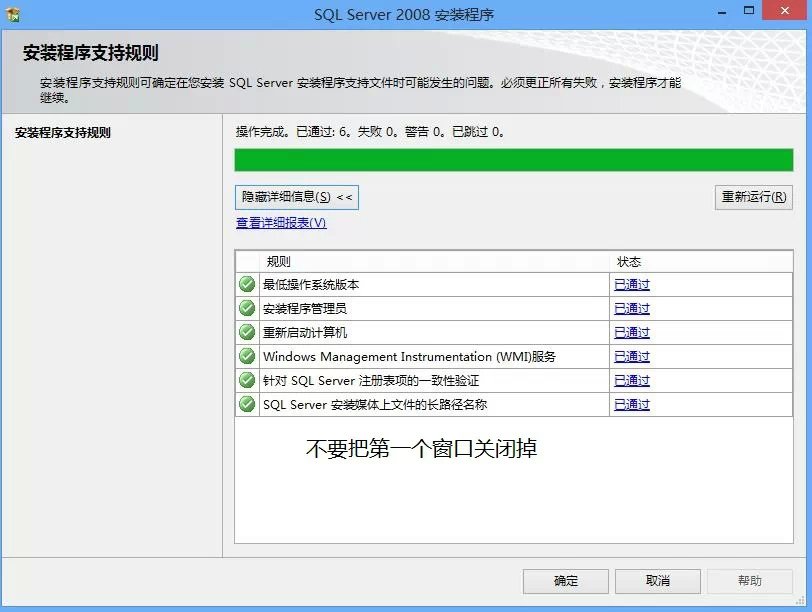Click the 状态 column header
This screenshot has height=612, width=812.
point(660,261)
